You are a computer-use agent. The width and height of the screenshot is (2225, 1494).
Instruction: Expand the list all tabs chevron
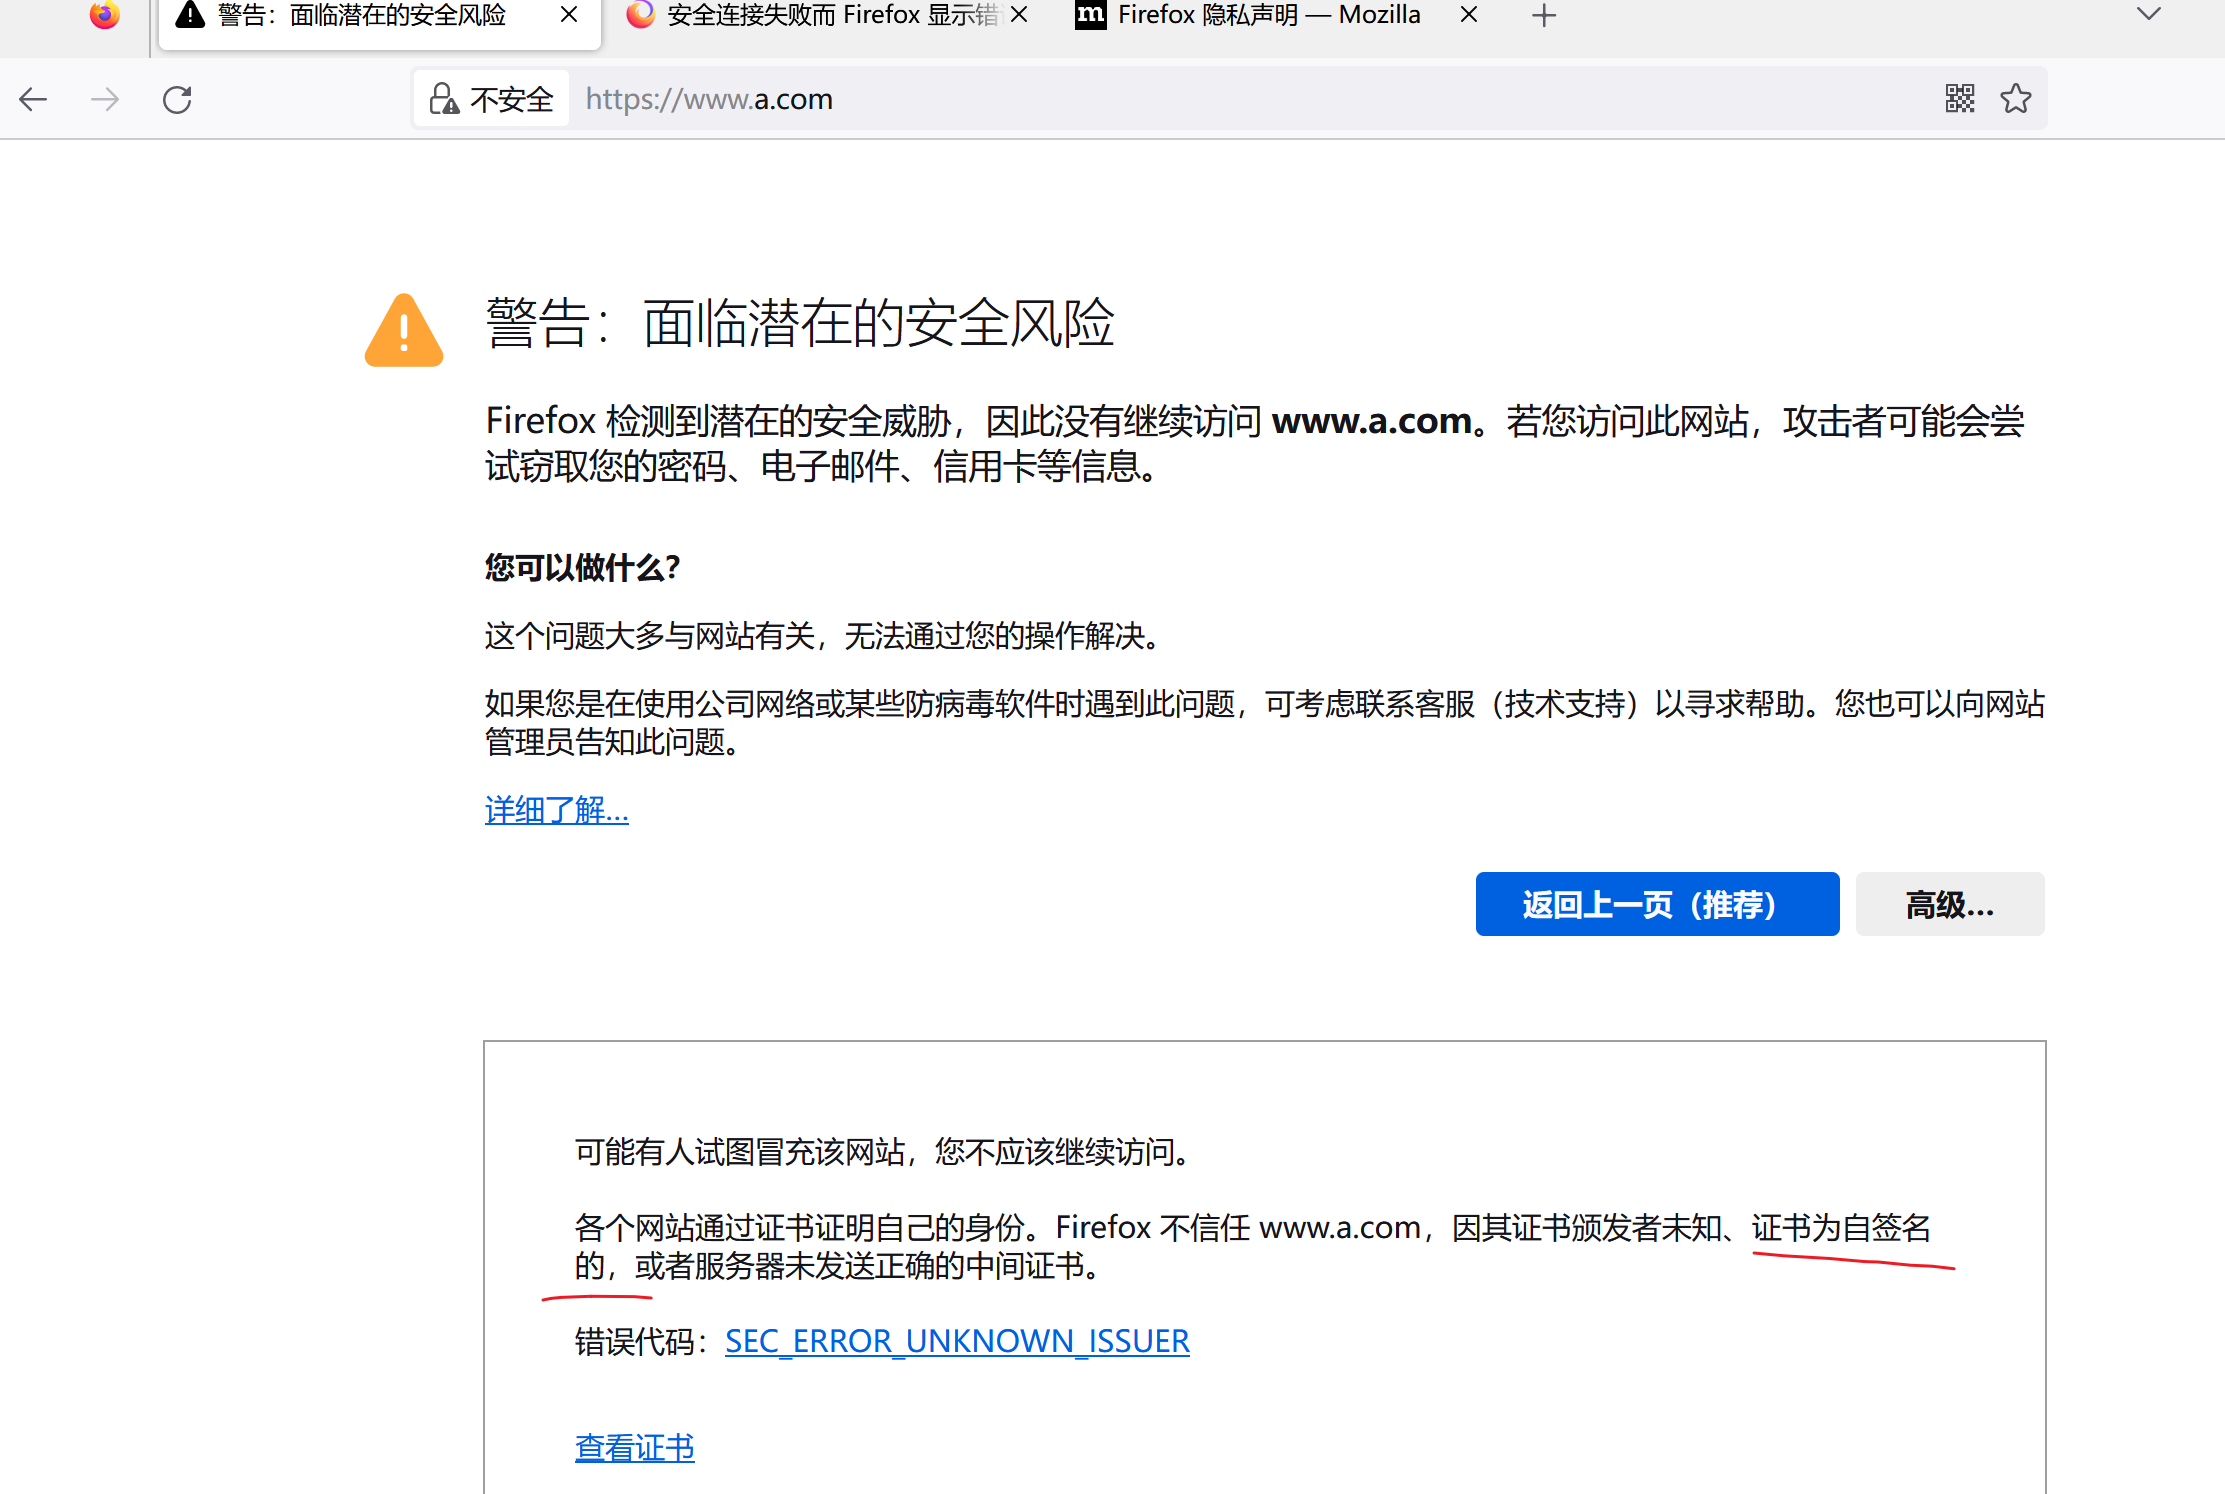coord(2148,14)
